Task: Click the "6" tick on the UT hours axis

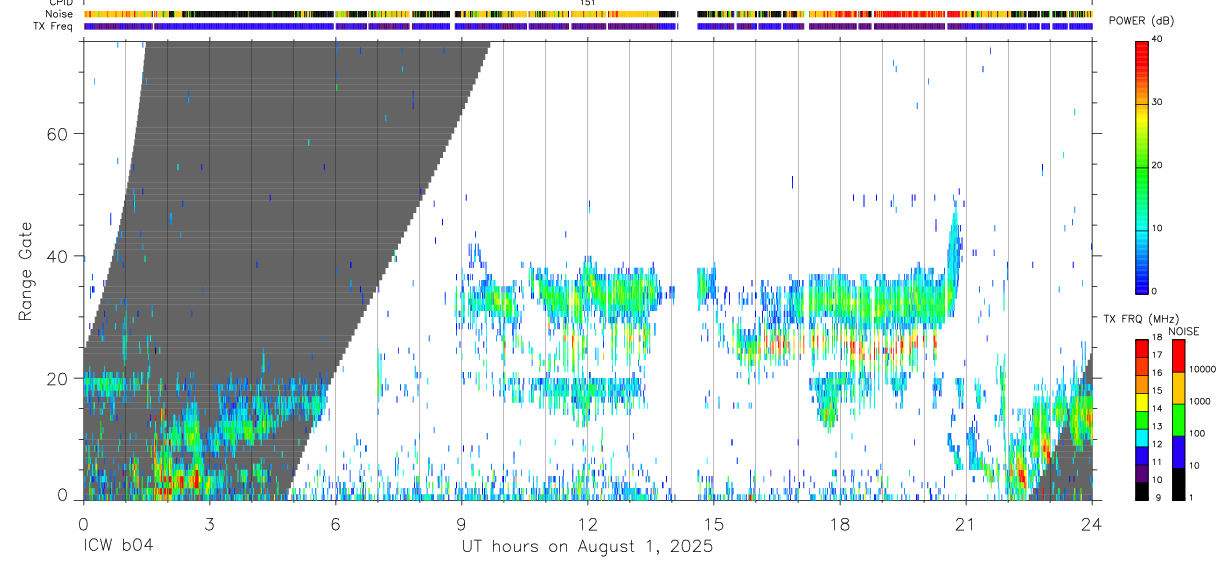Action: (x=335, y=524)
